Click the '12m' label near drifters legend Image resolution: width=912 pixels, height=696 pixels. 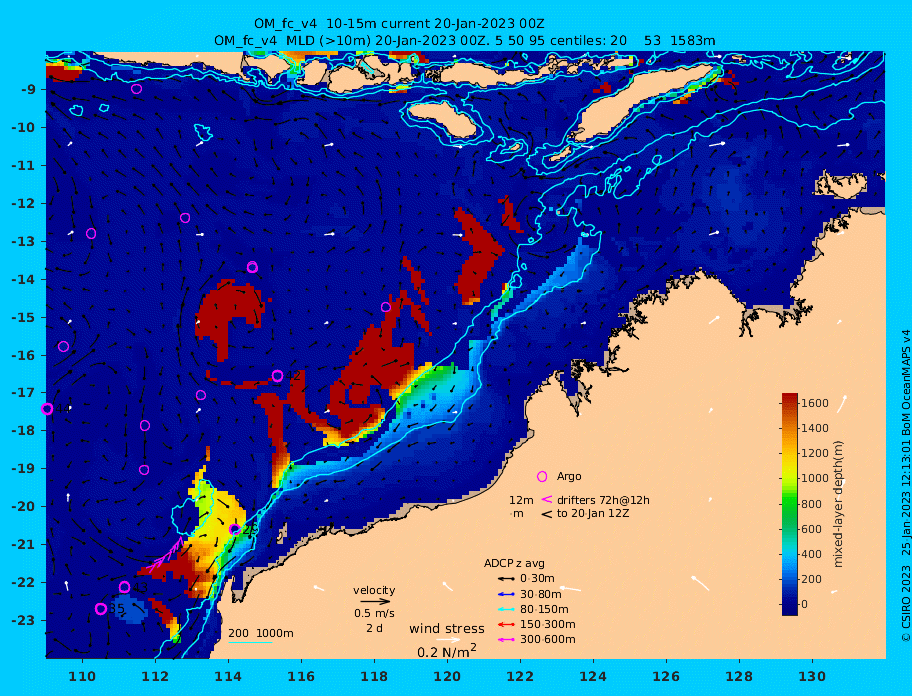tap(521, 500)
